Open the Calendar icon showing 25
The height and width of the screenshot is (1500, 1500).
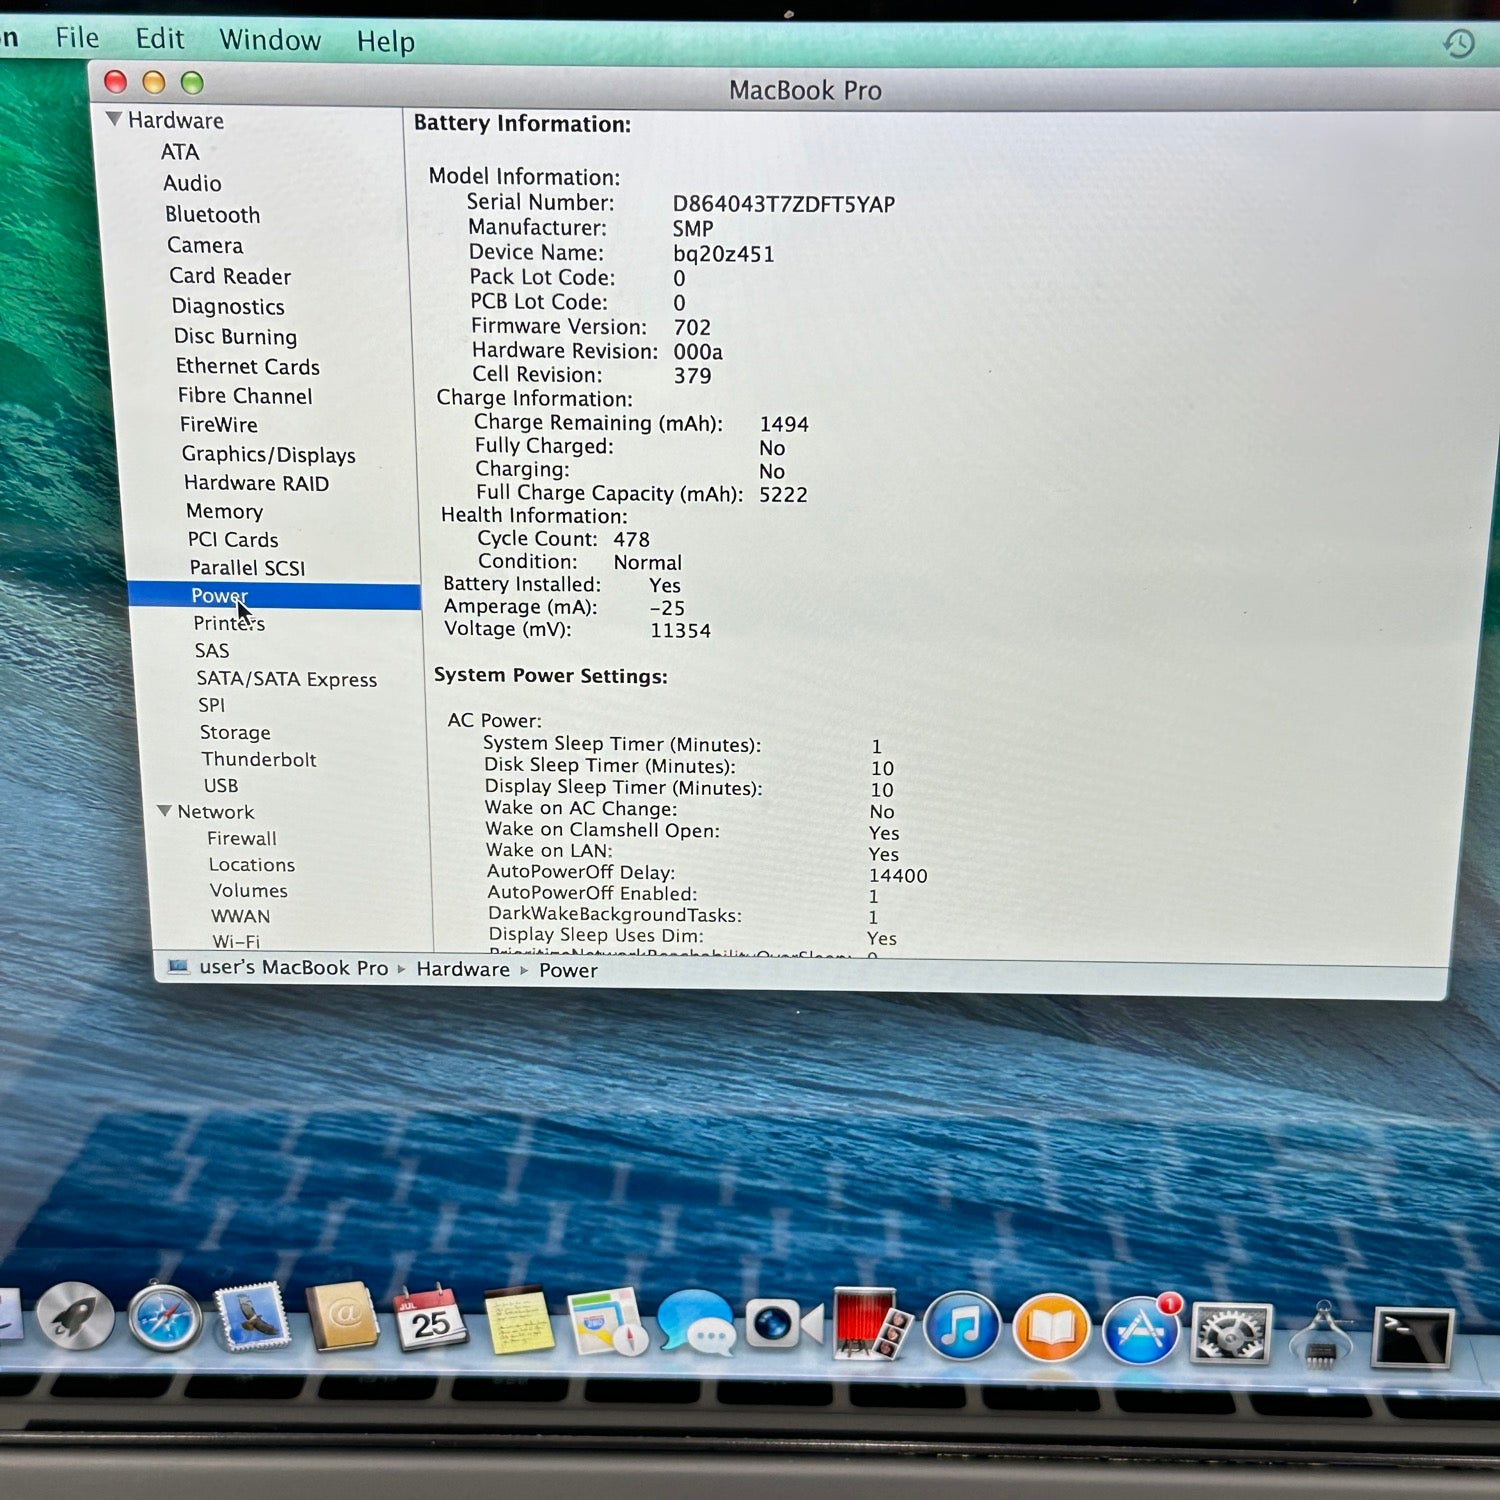[x=431, y=1319]
